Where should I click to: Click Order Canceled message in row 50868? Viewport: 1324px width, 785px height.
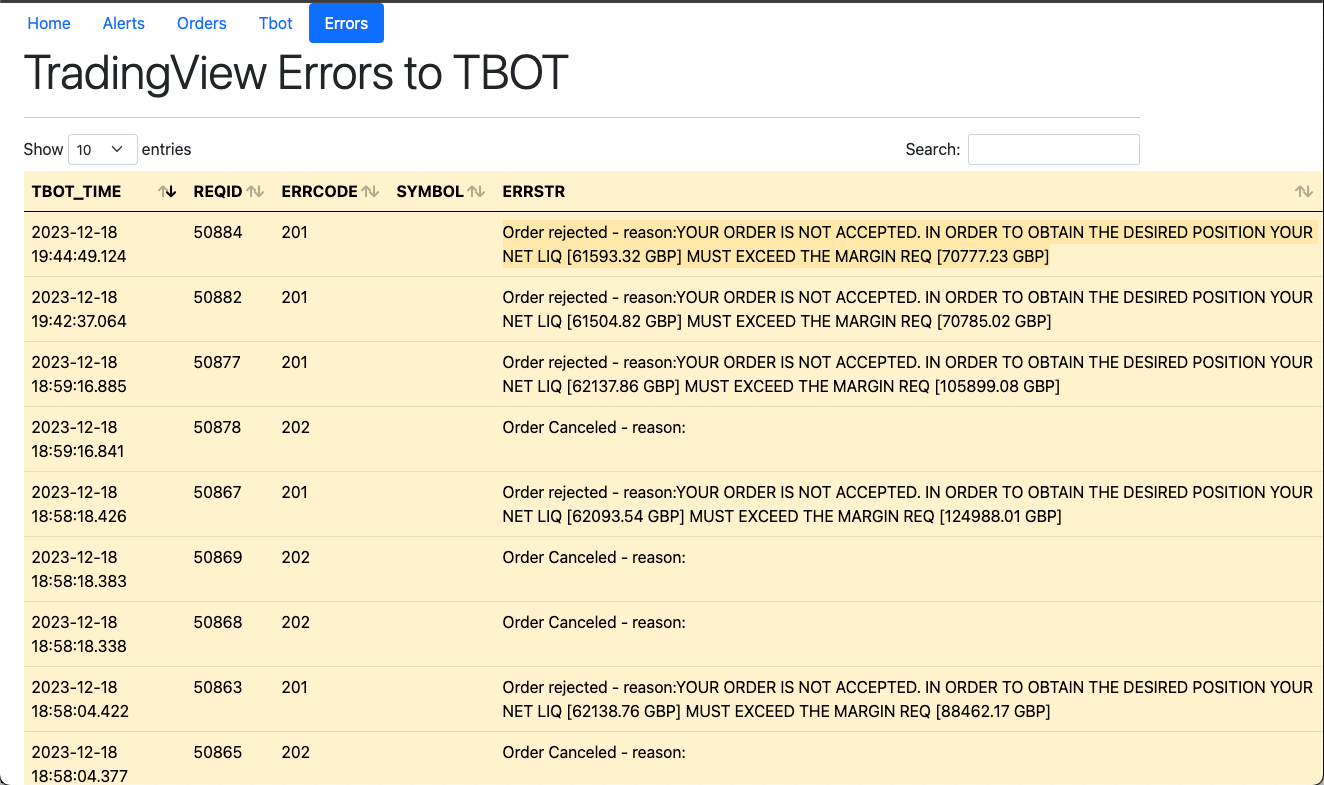click(594, 622)
